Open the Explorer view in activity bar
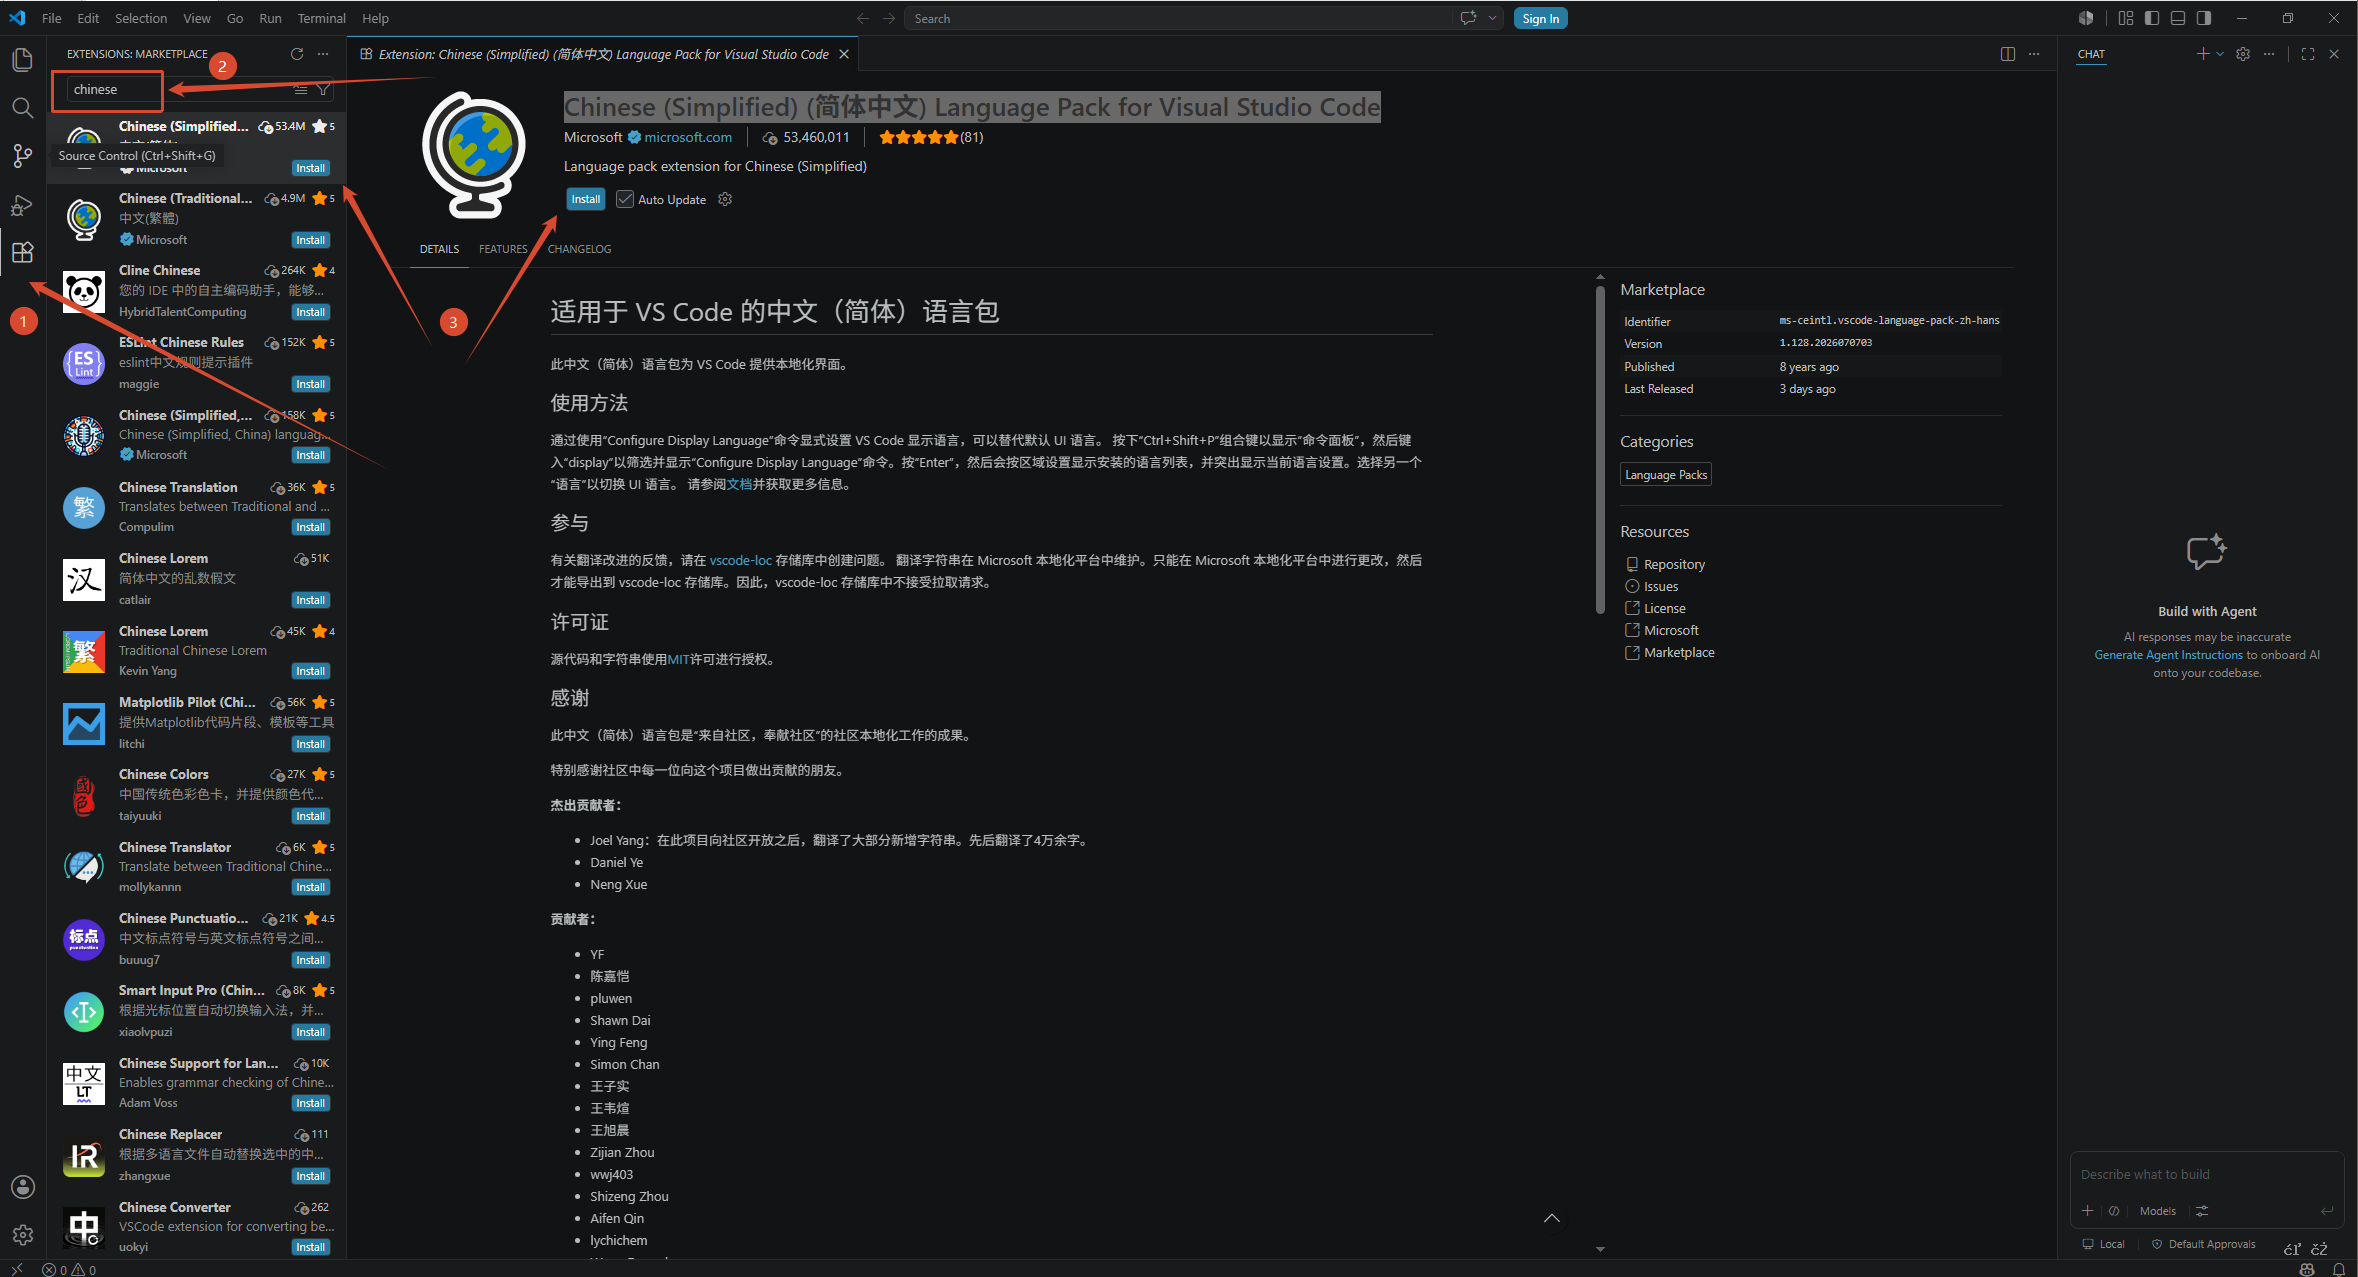2358x1277 pixels. point(22,60)
